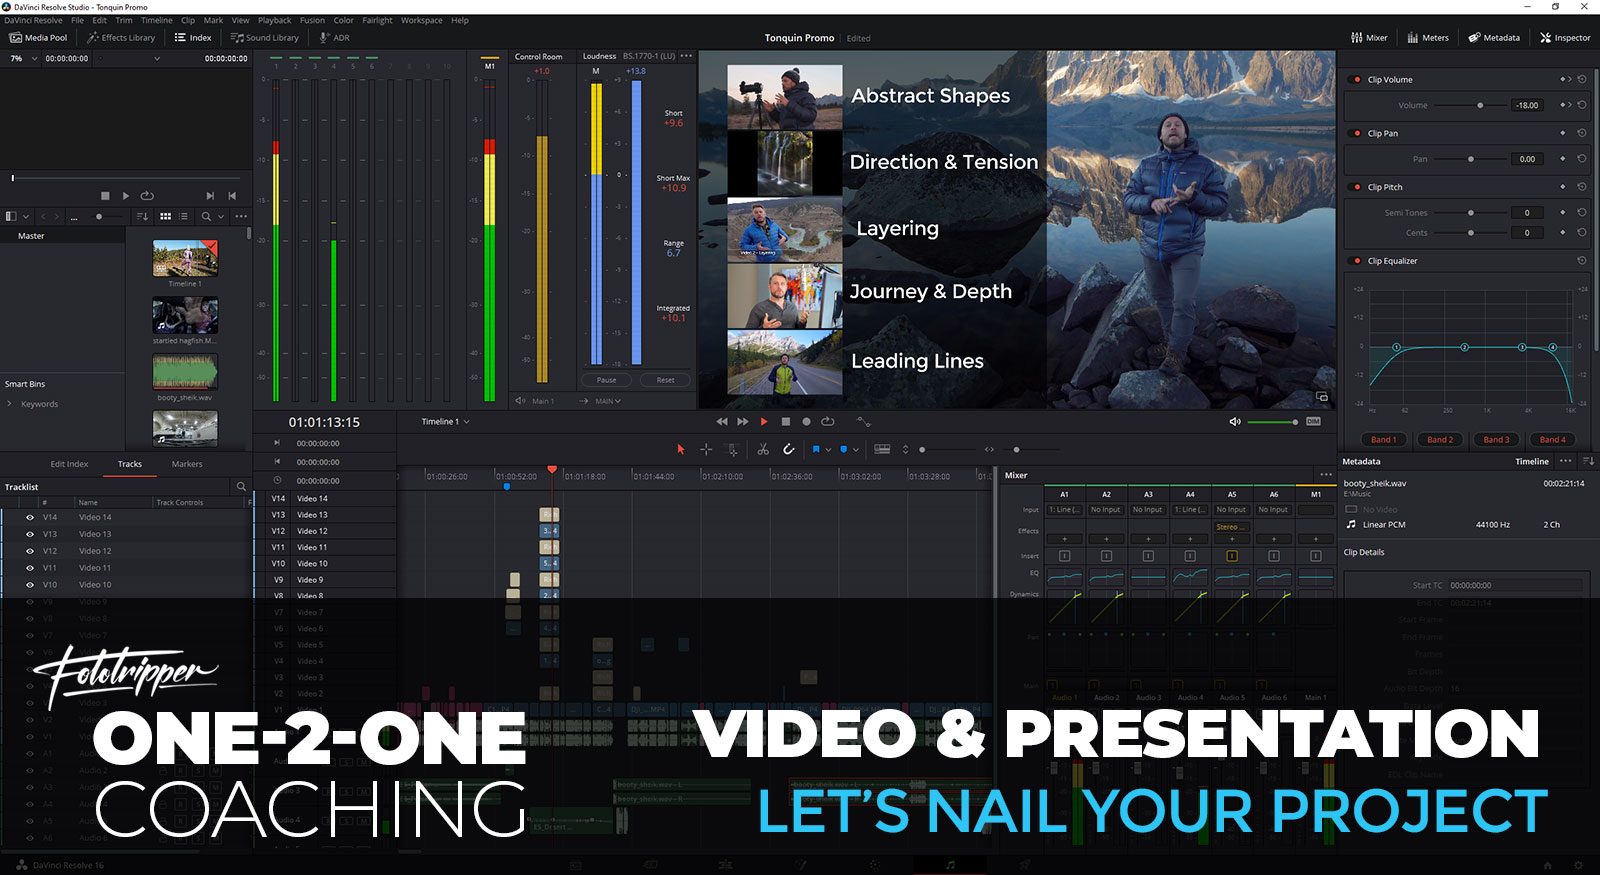Hide track V12 with eye icon
This screenshot has height=875, width=1600.
(30, 552)
